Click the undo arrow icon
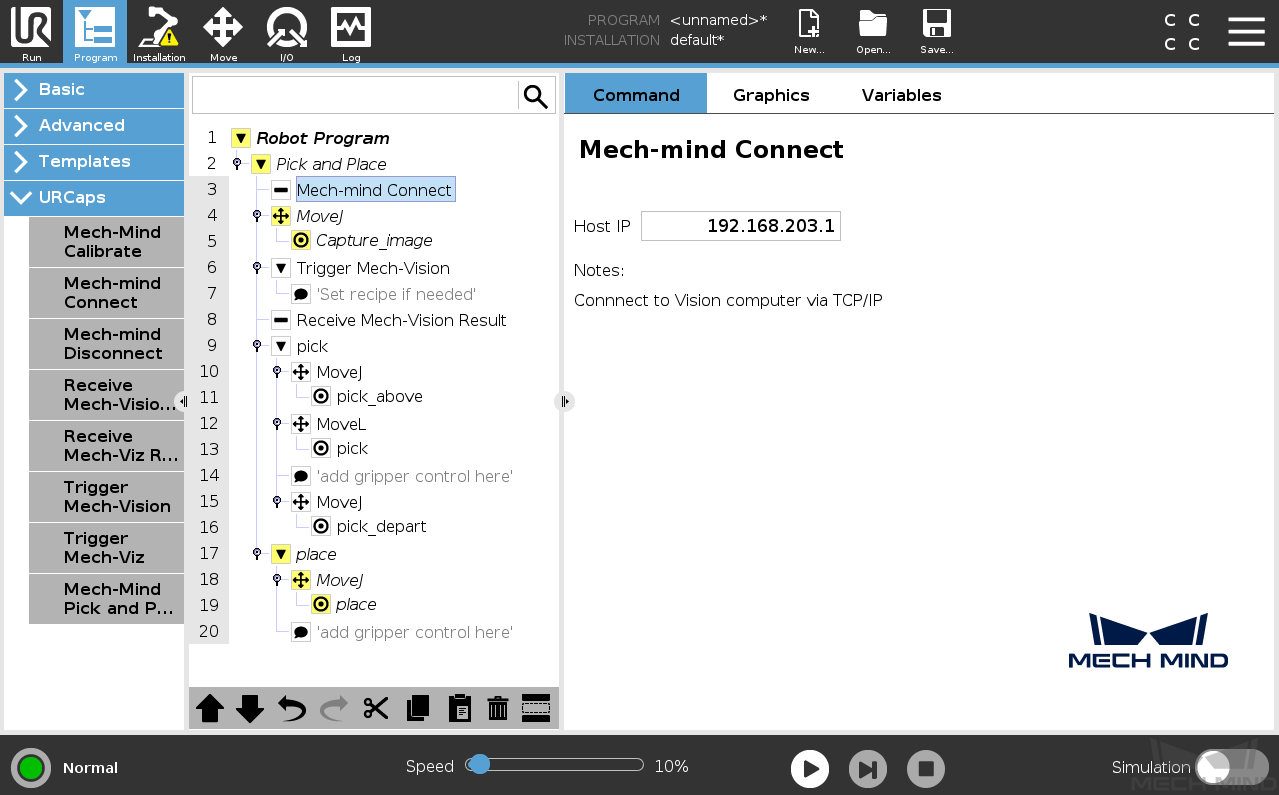This screenshot has height=795, width=1279. coord(292,708)
